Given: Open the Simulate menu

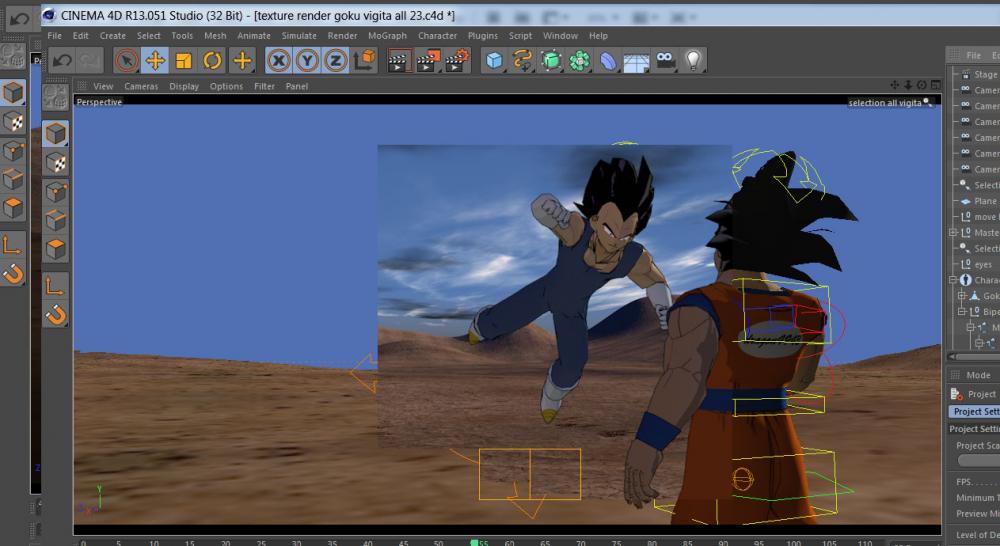Looking at the screenshot, I should click(x=299, y=36).
